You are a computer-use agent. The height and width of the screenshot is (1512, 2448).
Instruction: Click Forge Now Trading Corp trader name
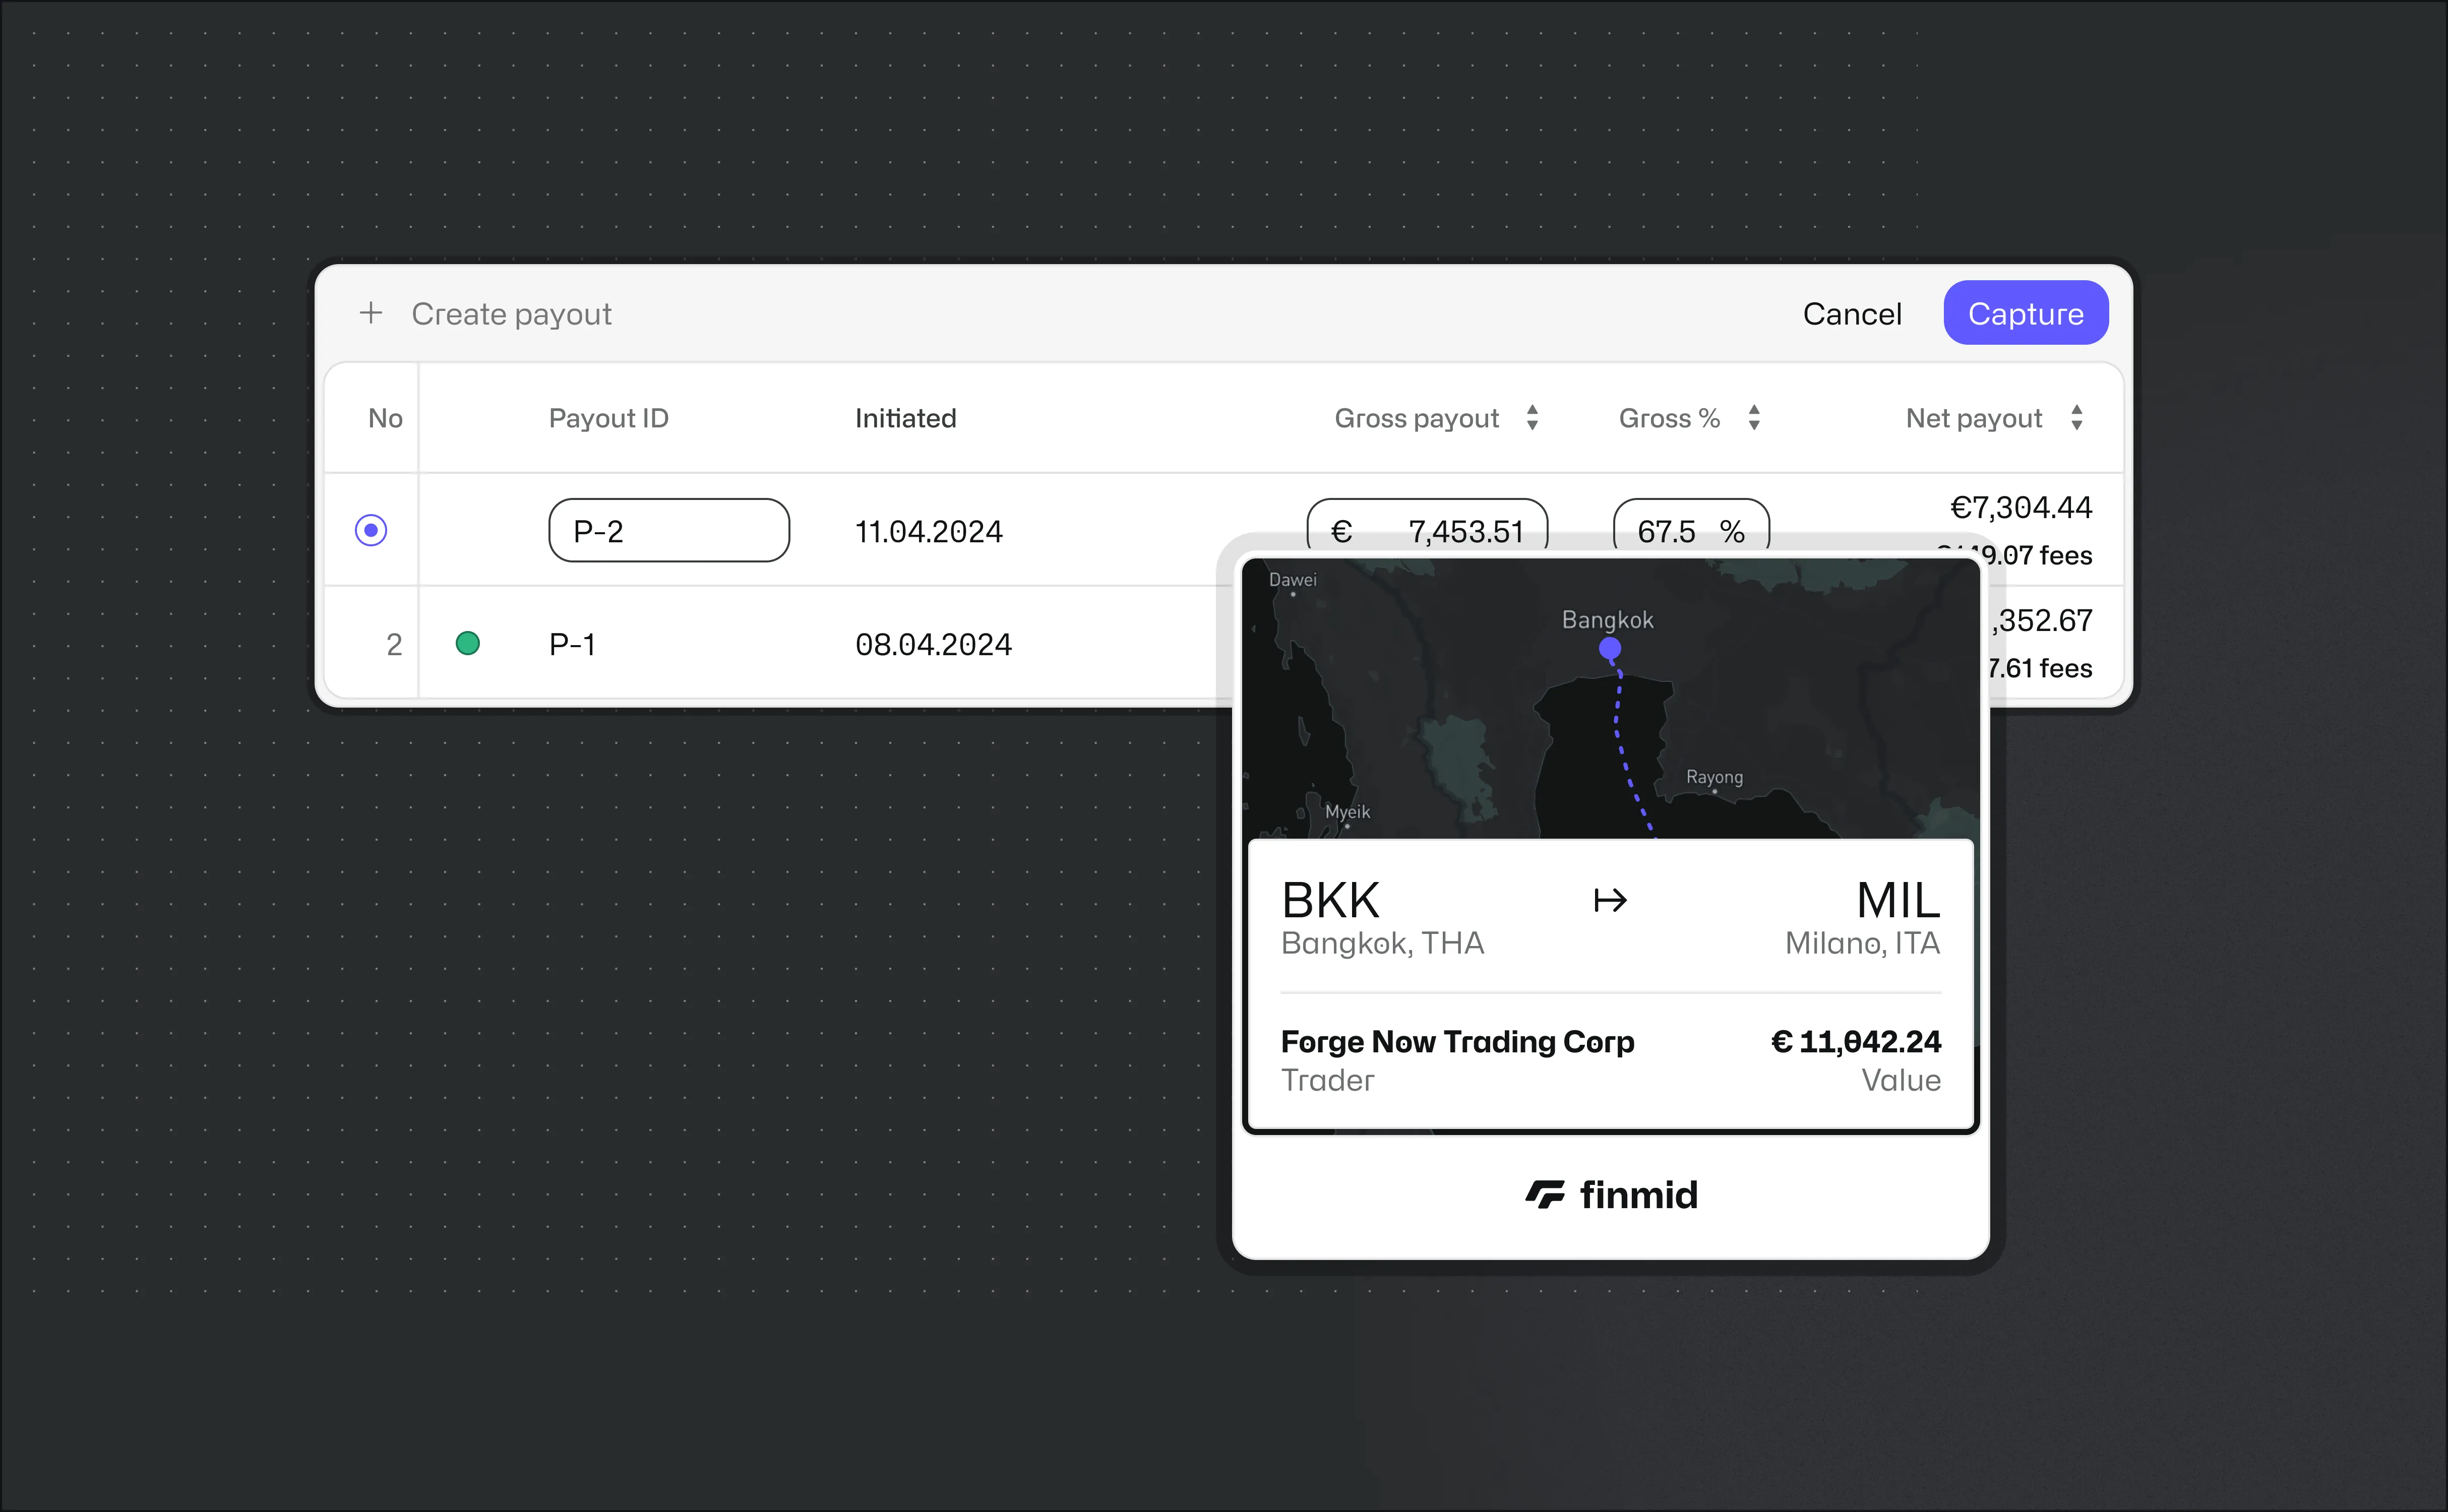point(1457,1042)
